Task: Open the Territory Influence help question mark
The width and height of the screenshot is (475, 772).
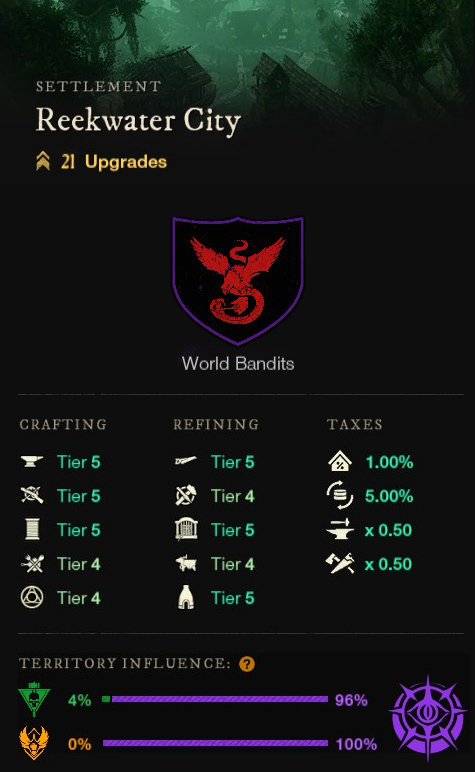Action: point(247,664)
